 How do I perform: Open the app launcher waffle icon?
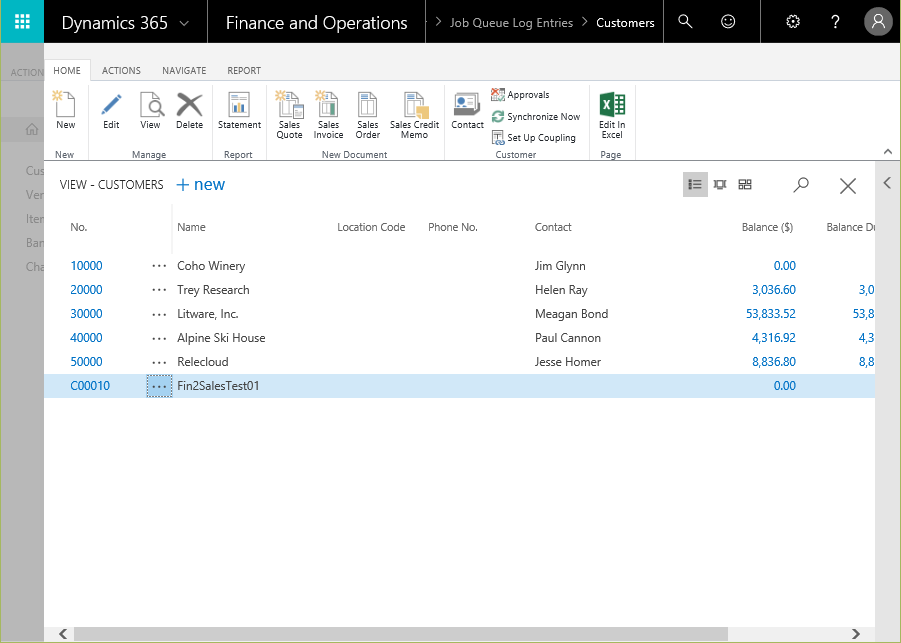pos(22,22)
